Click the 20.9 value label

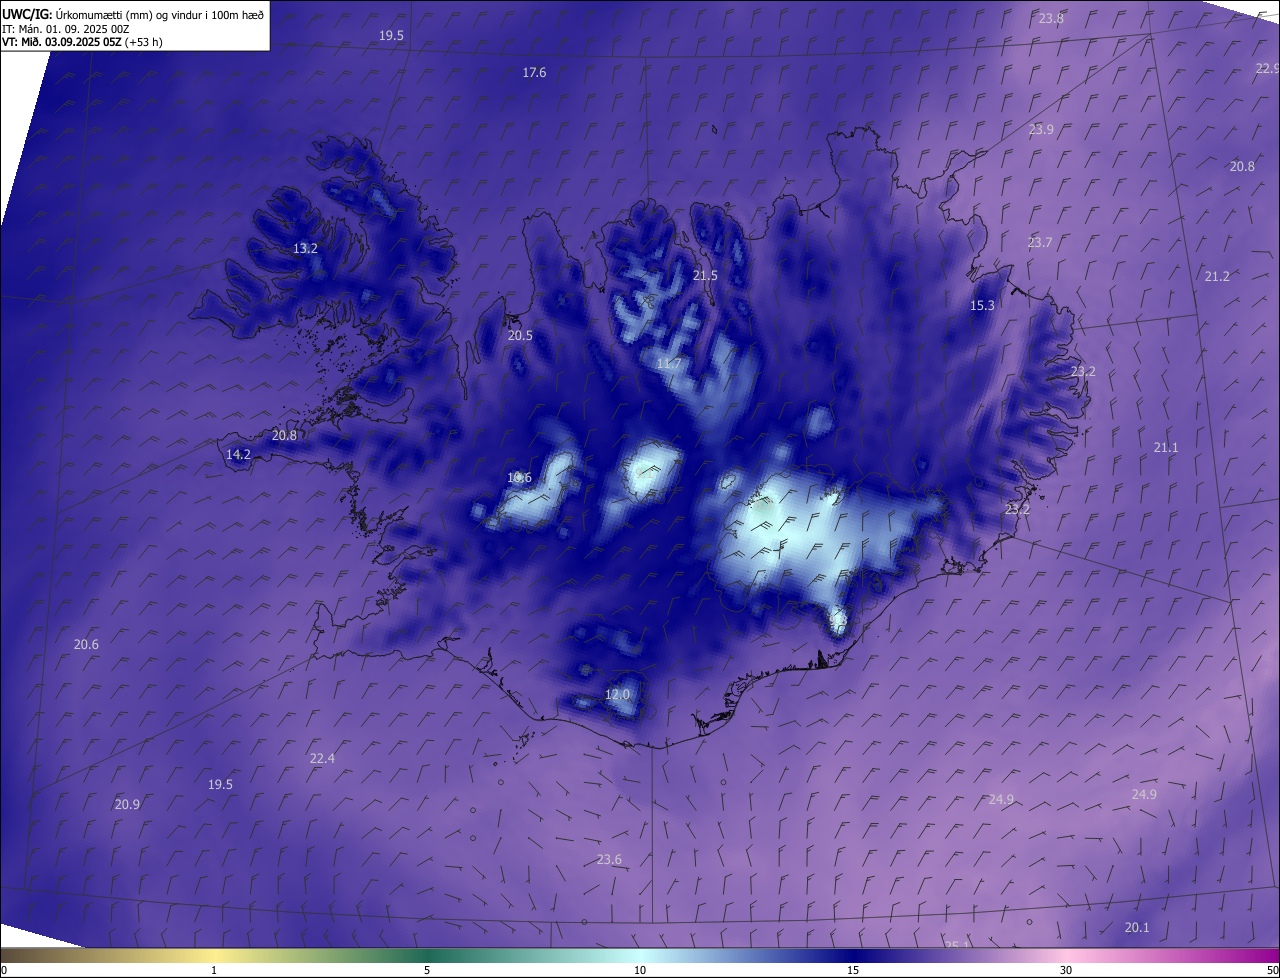(127, 805)
